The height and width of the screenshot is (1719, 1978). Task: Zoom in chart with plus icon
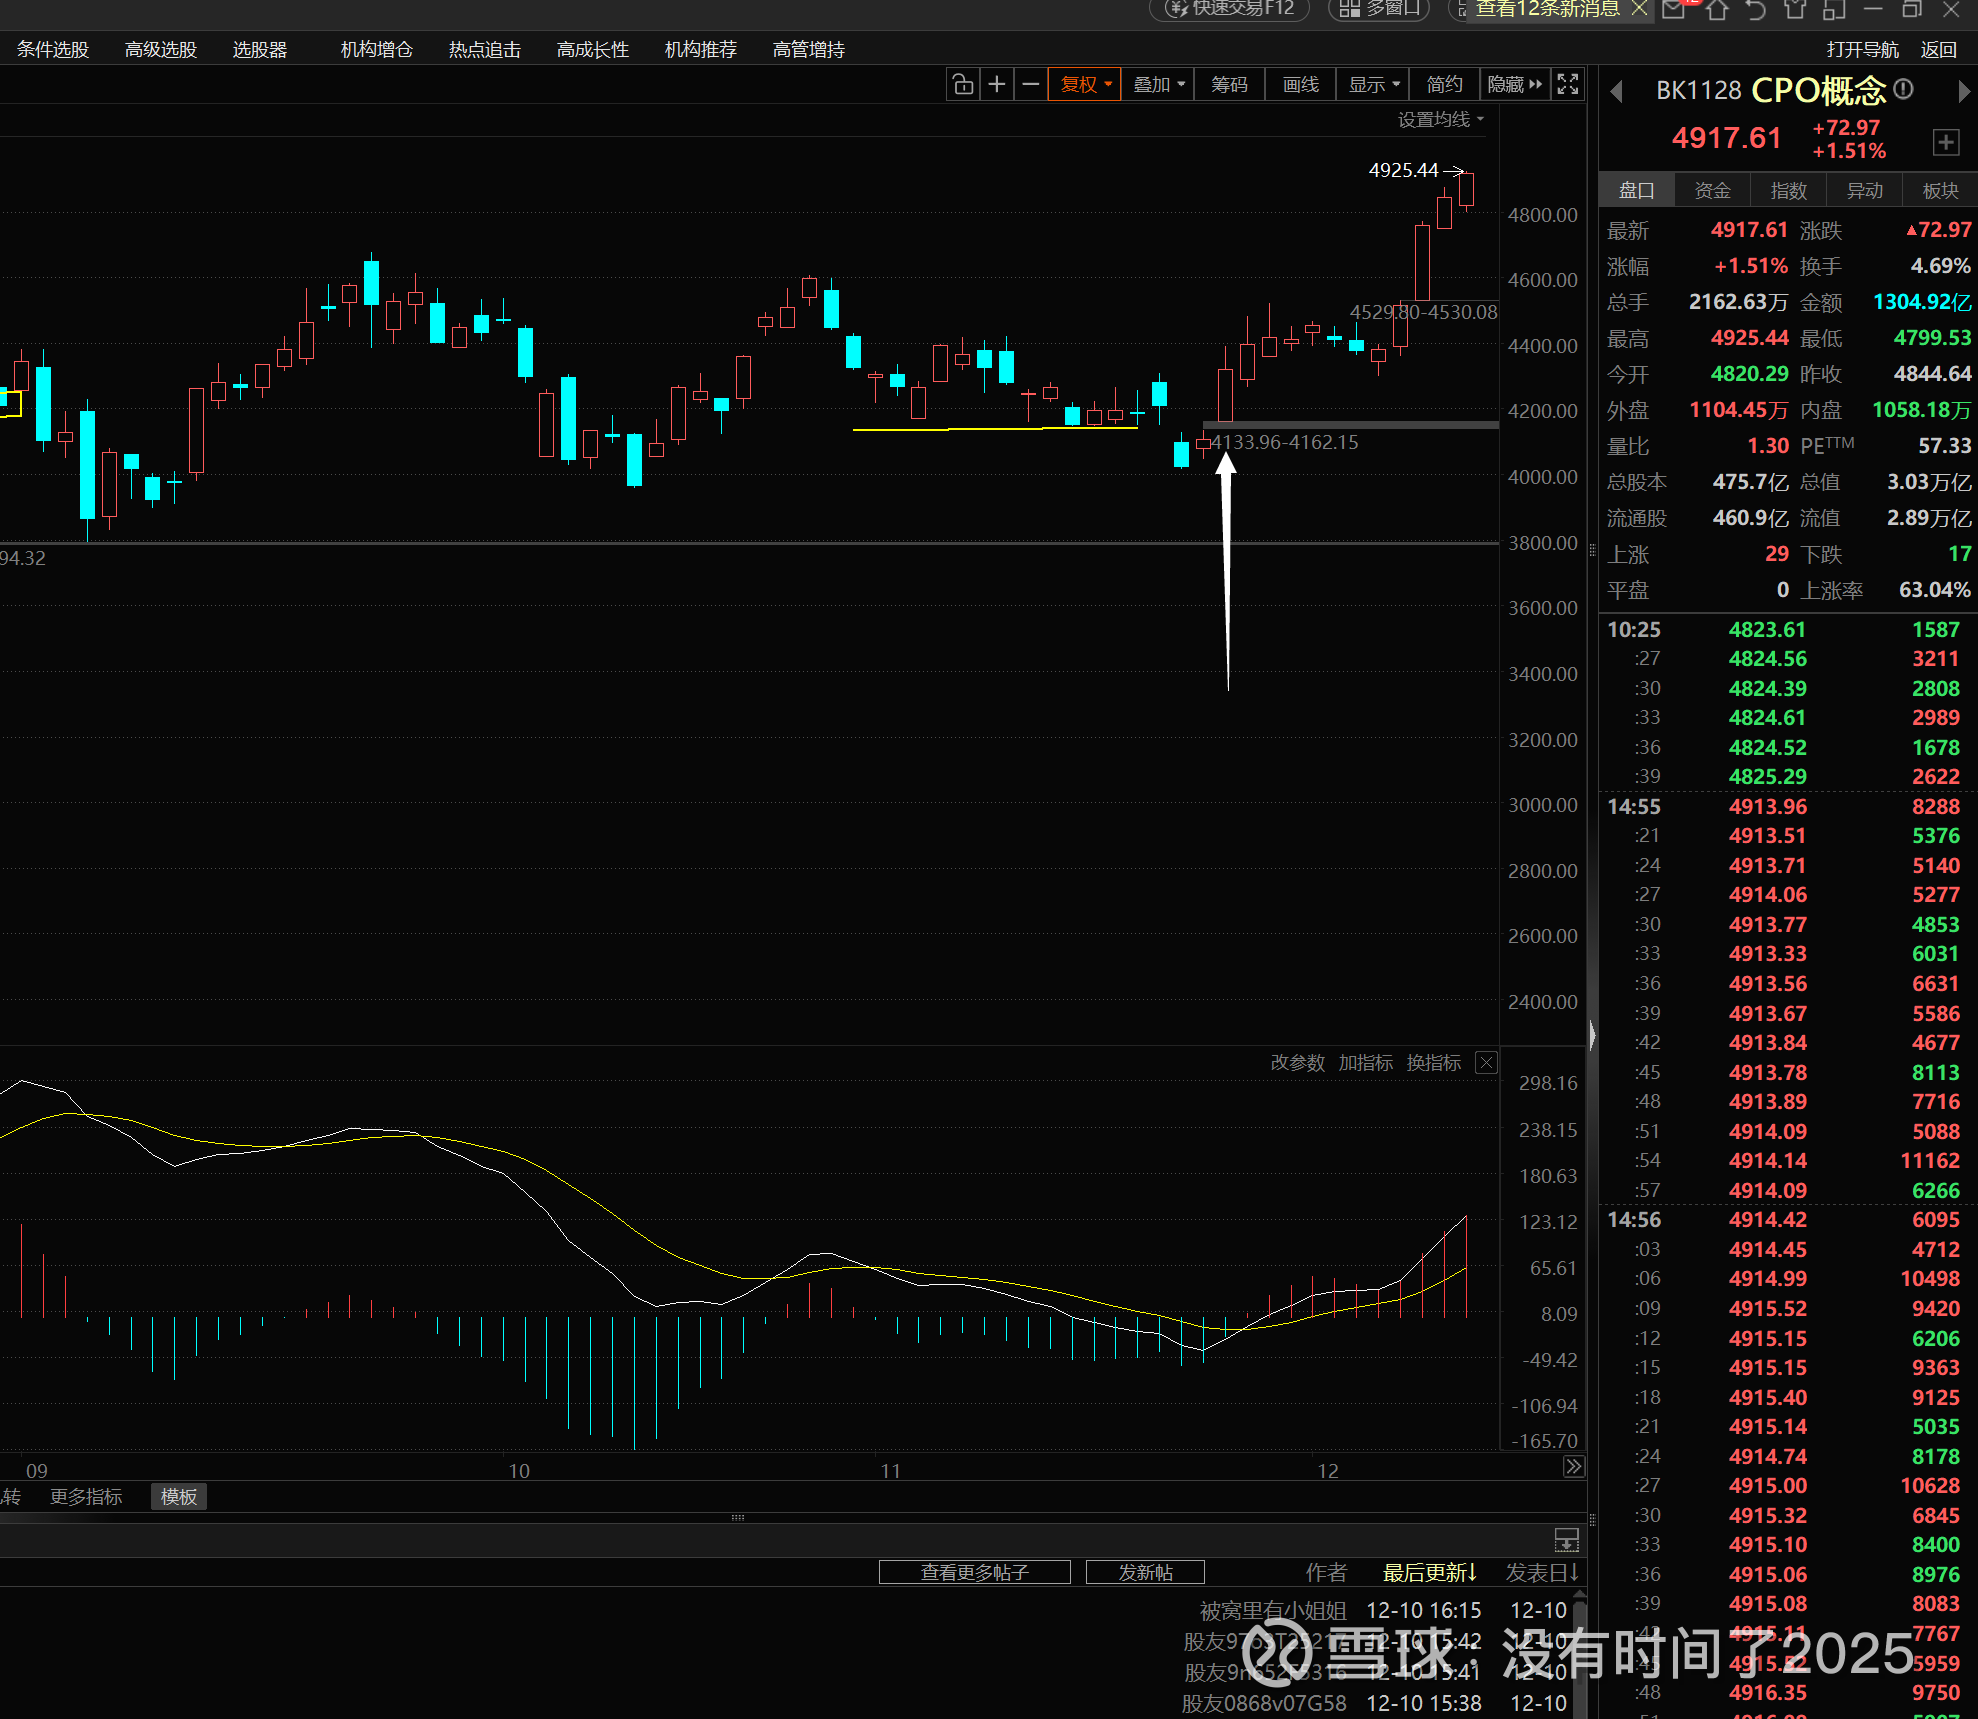996,85
